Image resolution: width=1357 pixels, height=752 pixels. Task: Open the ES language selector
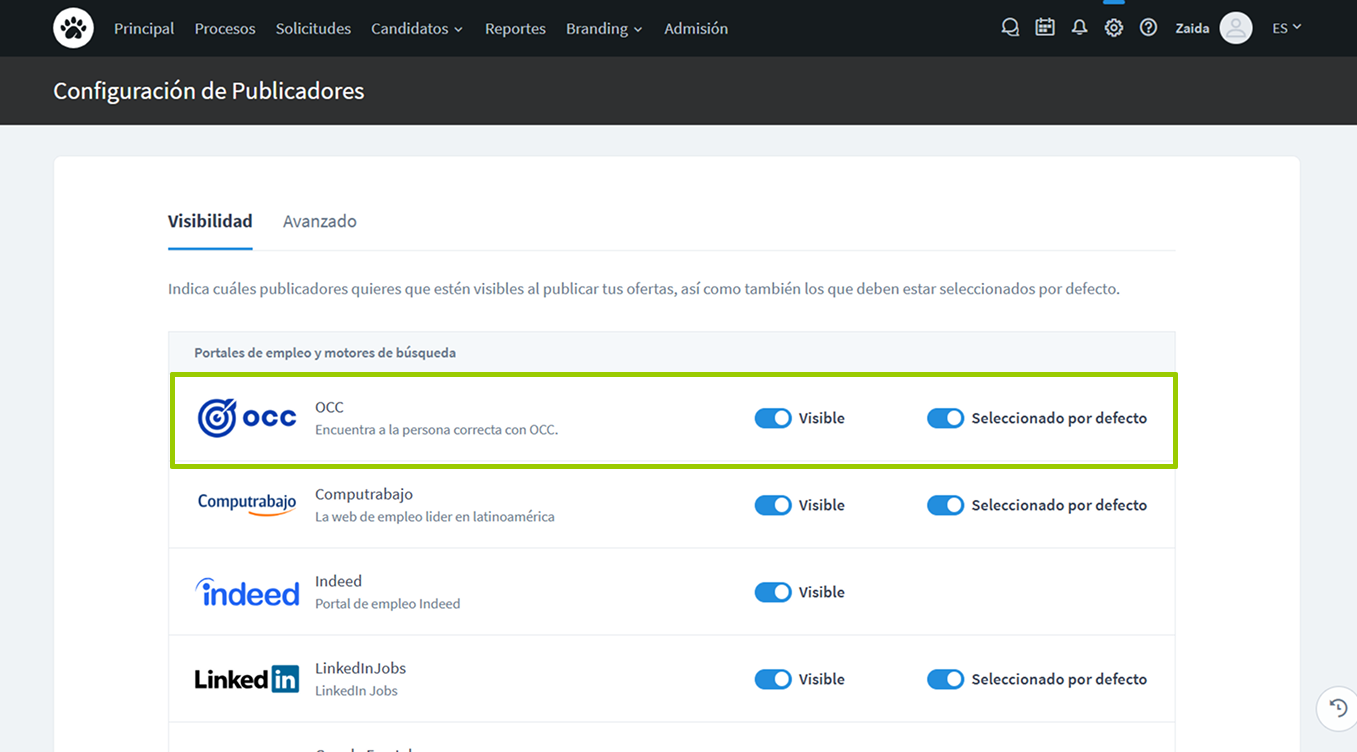(1286, 28)
